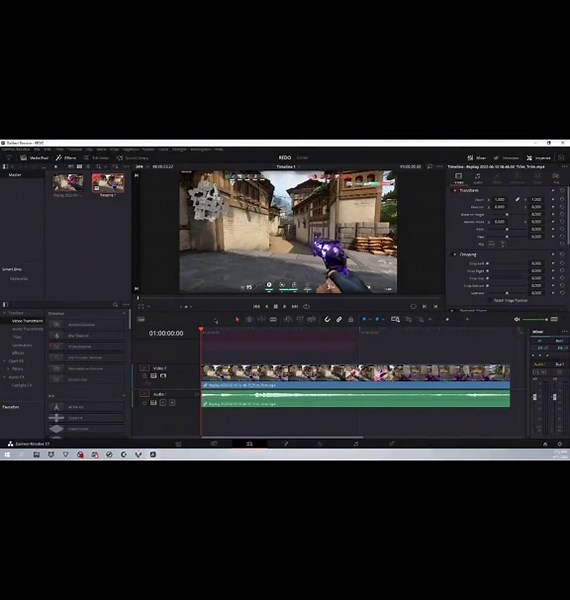Click the Replace Clip icon
Screen dimensions: 570x600
point(312,319)
